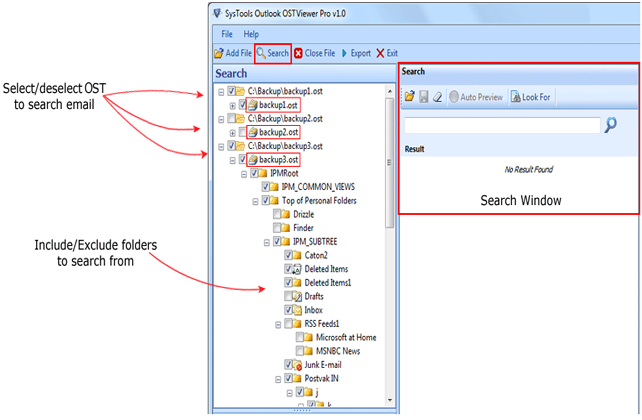Select the backup2.ost file icon
642x420 pixels.
pyautogui.click(x=253, y=132)
